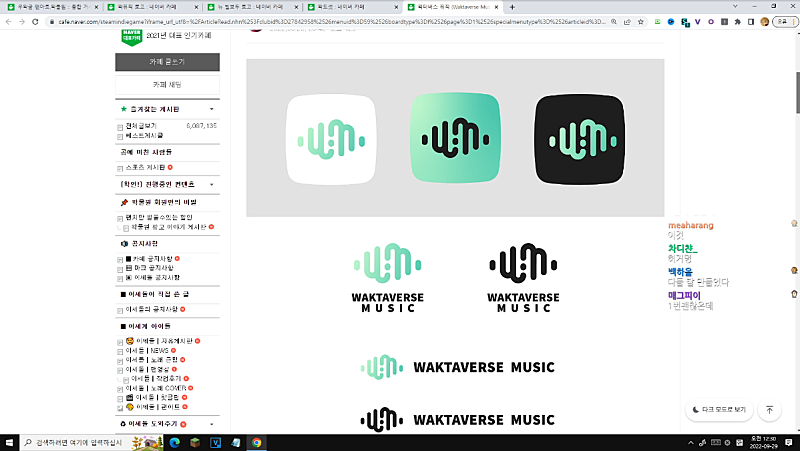Open the Windows notification center icon
The height and width of the screenshot is (451, 800).
point(789,442)
